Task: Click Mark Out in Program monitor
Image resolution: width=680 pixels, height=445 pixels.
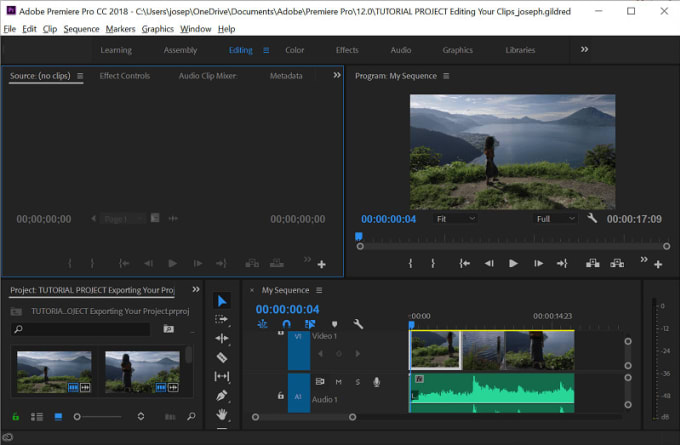Action: click(433, 263)
